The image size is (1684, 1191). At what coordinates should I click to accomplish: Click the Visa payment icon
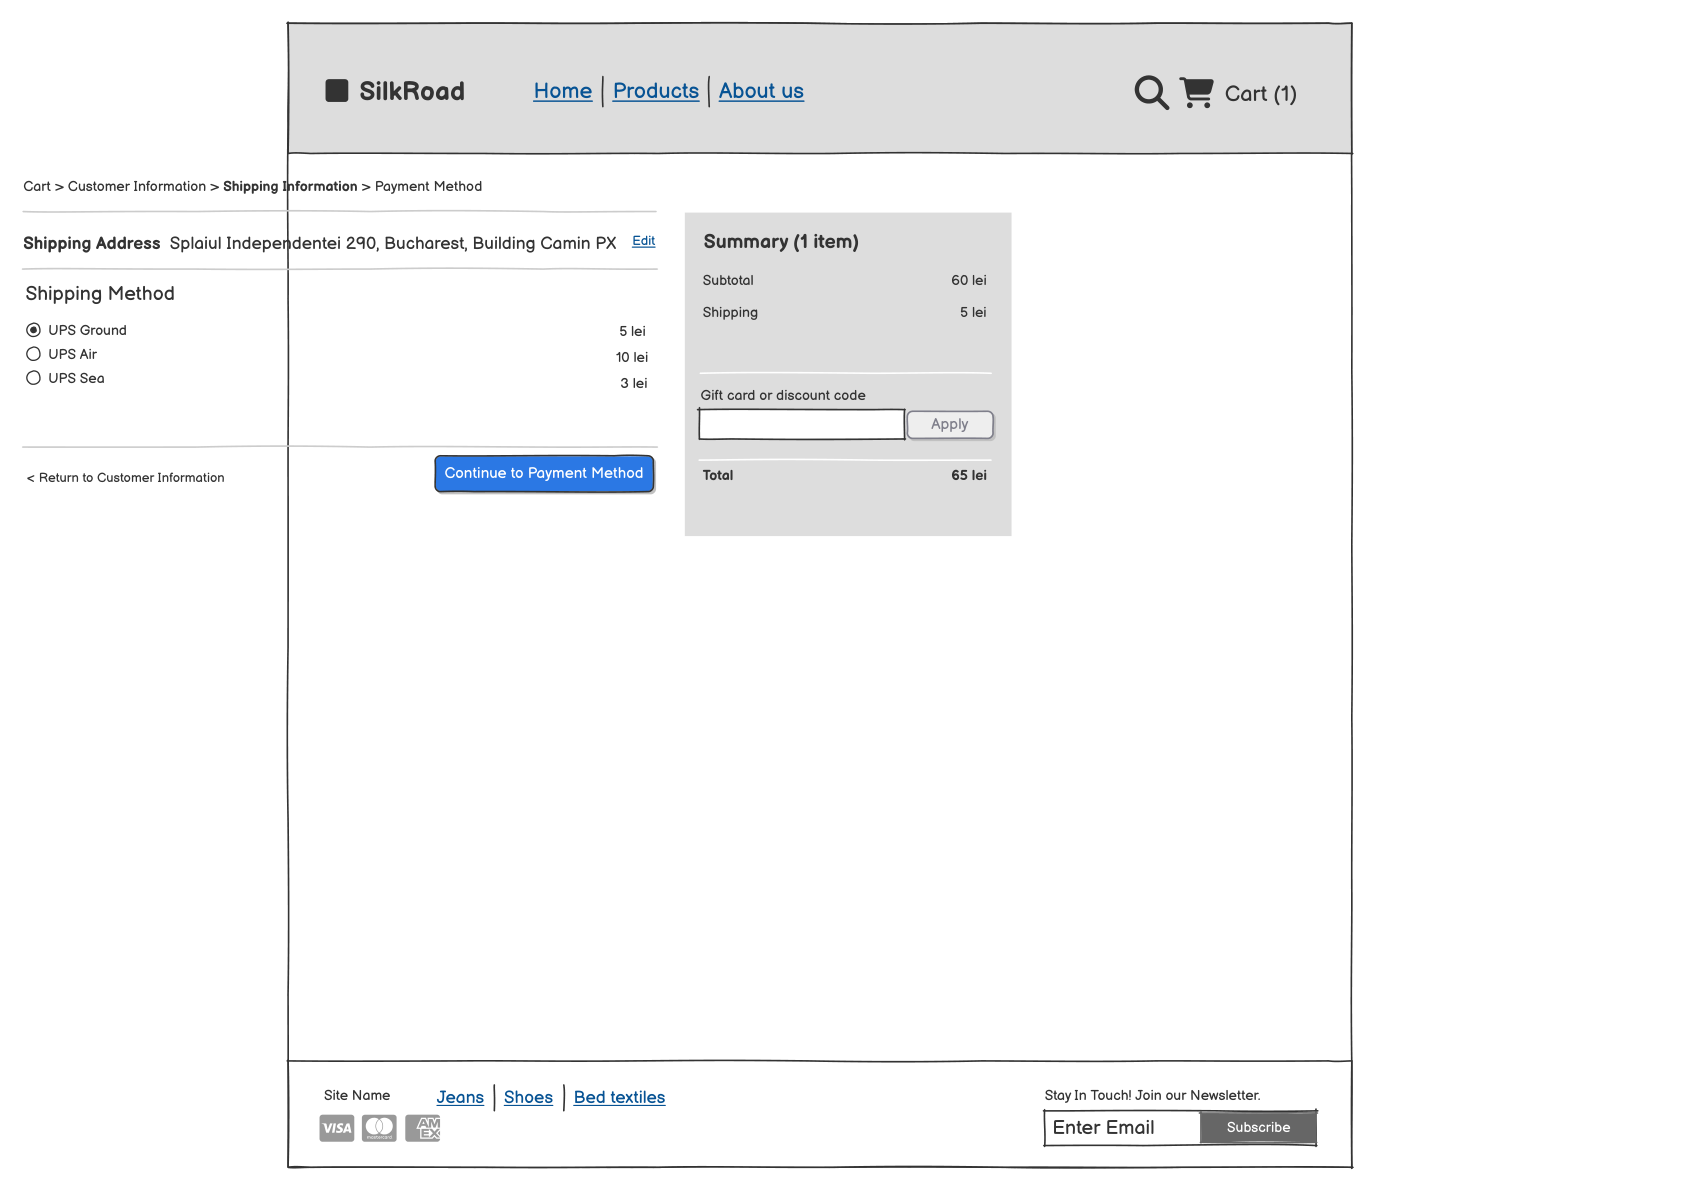336,1127
